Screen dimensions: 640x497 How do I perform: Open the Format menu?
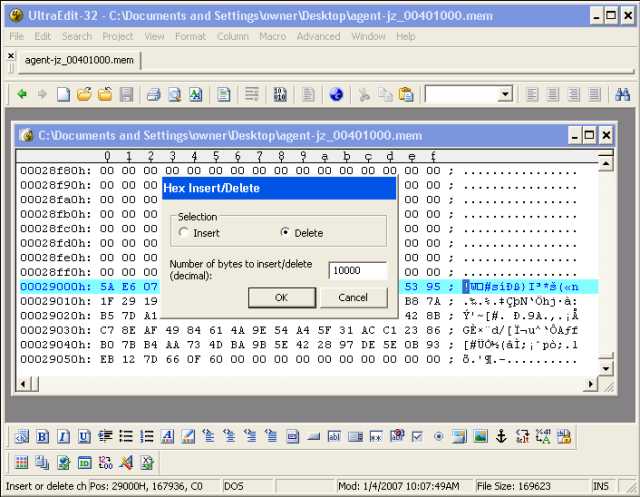(x=190, y=36)
